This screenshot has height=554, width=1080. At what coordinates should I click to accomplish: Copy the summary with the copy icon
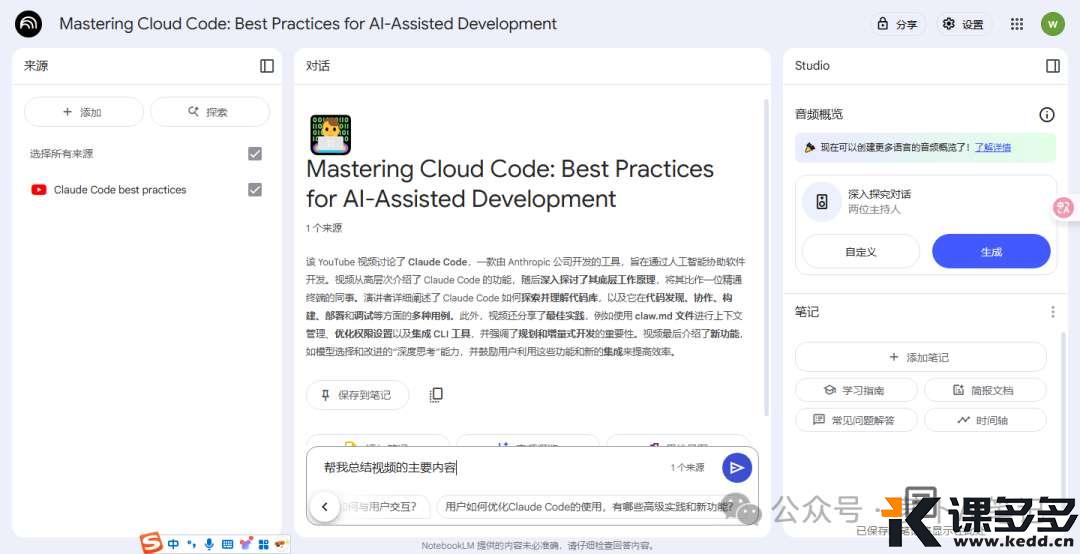pyautogui.click(x=436, y=394)
